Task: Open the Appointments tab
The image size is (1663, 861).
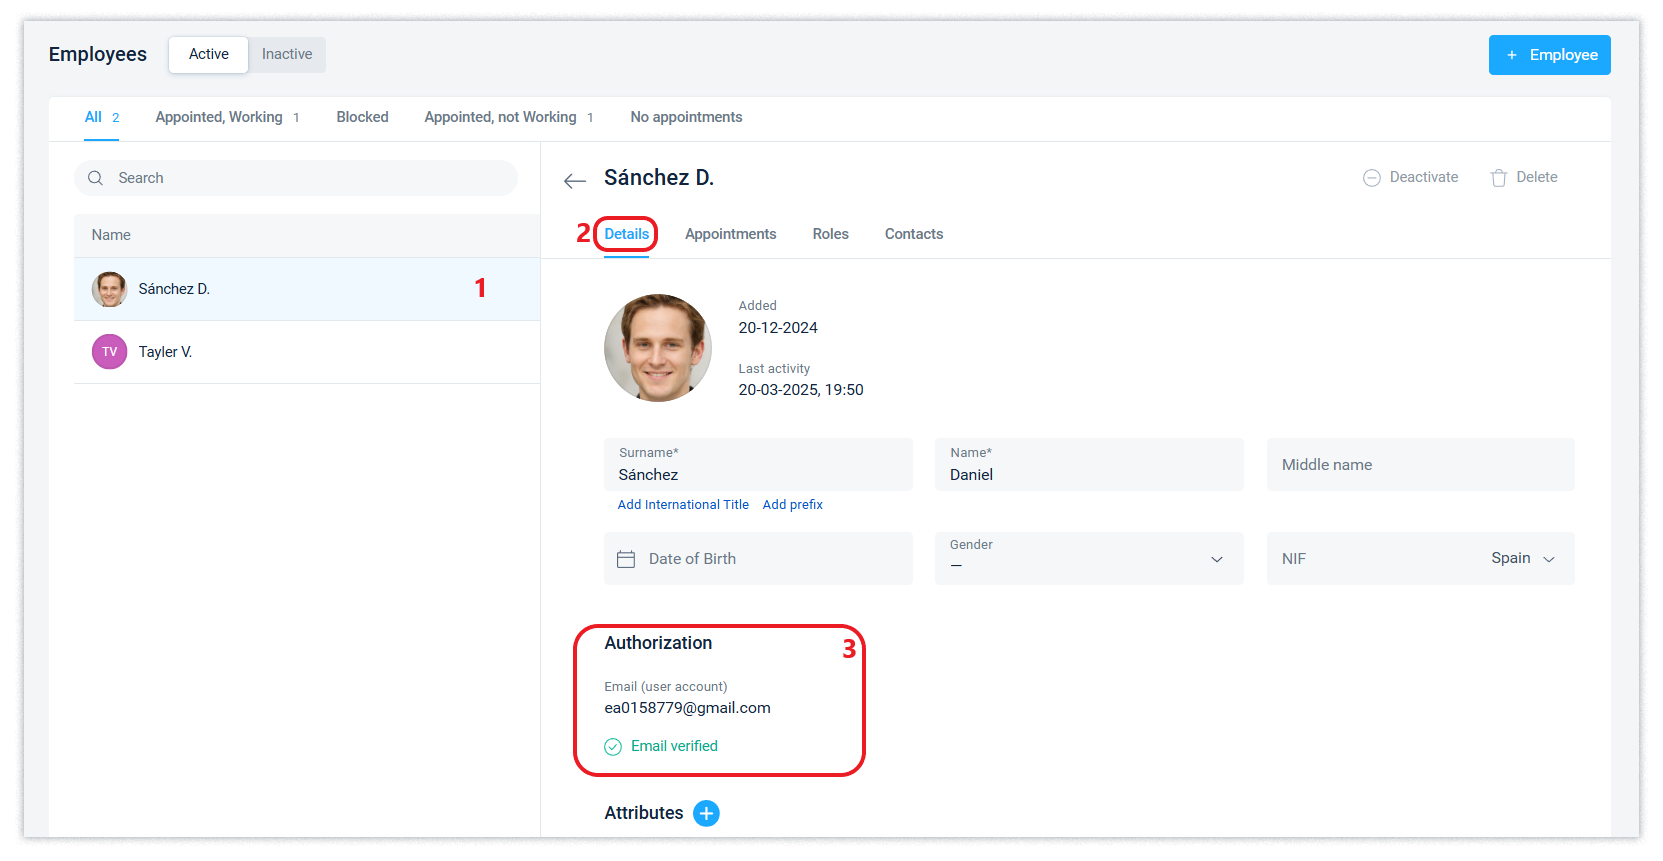Action: [730, 234]
